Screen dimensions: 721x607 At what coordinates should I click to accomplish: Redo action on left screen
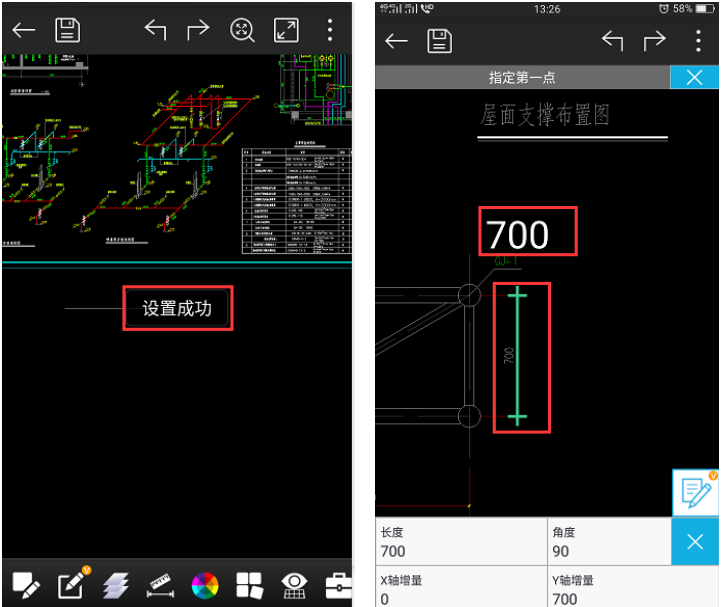198,29
